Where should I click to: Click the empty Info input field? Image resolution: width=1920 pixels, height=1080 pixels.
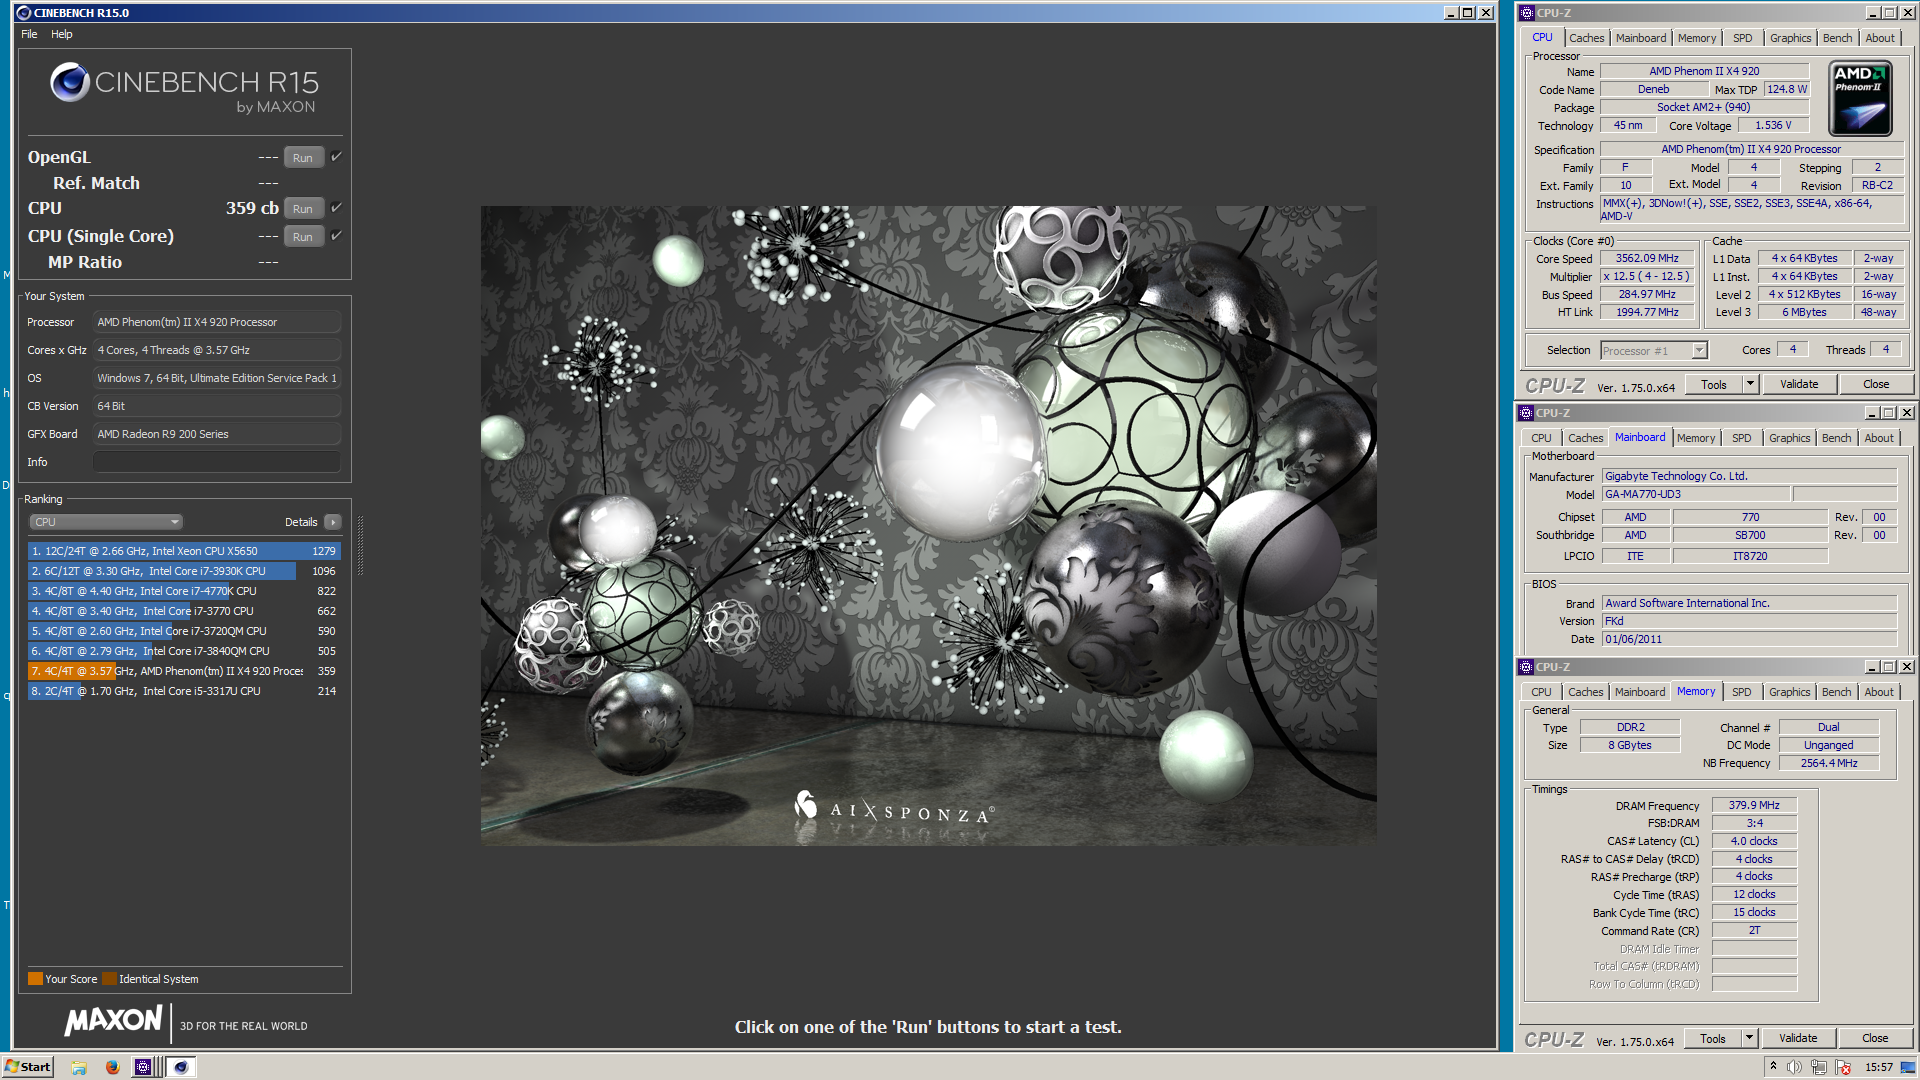click(217, 462)
